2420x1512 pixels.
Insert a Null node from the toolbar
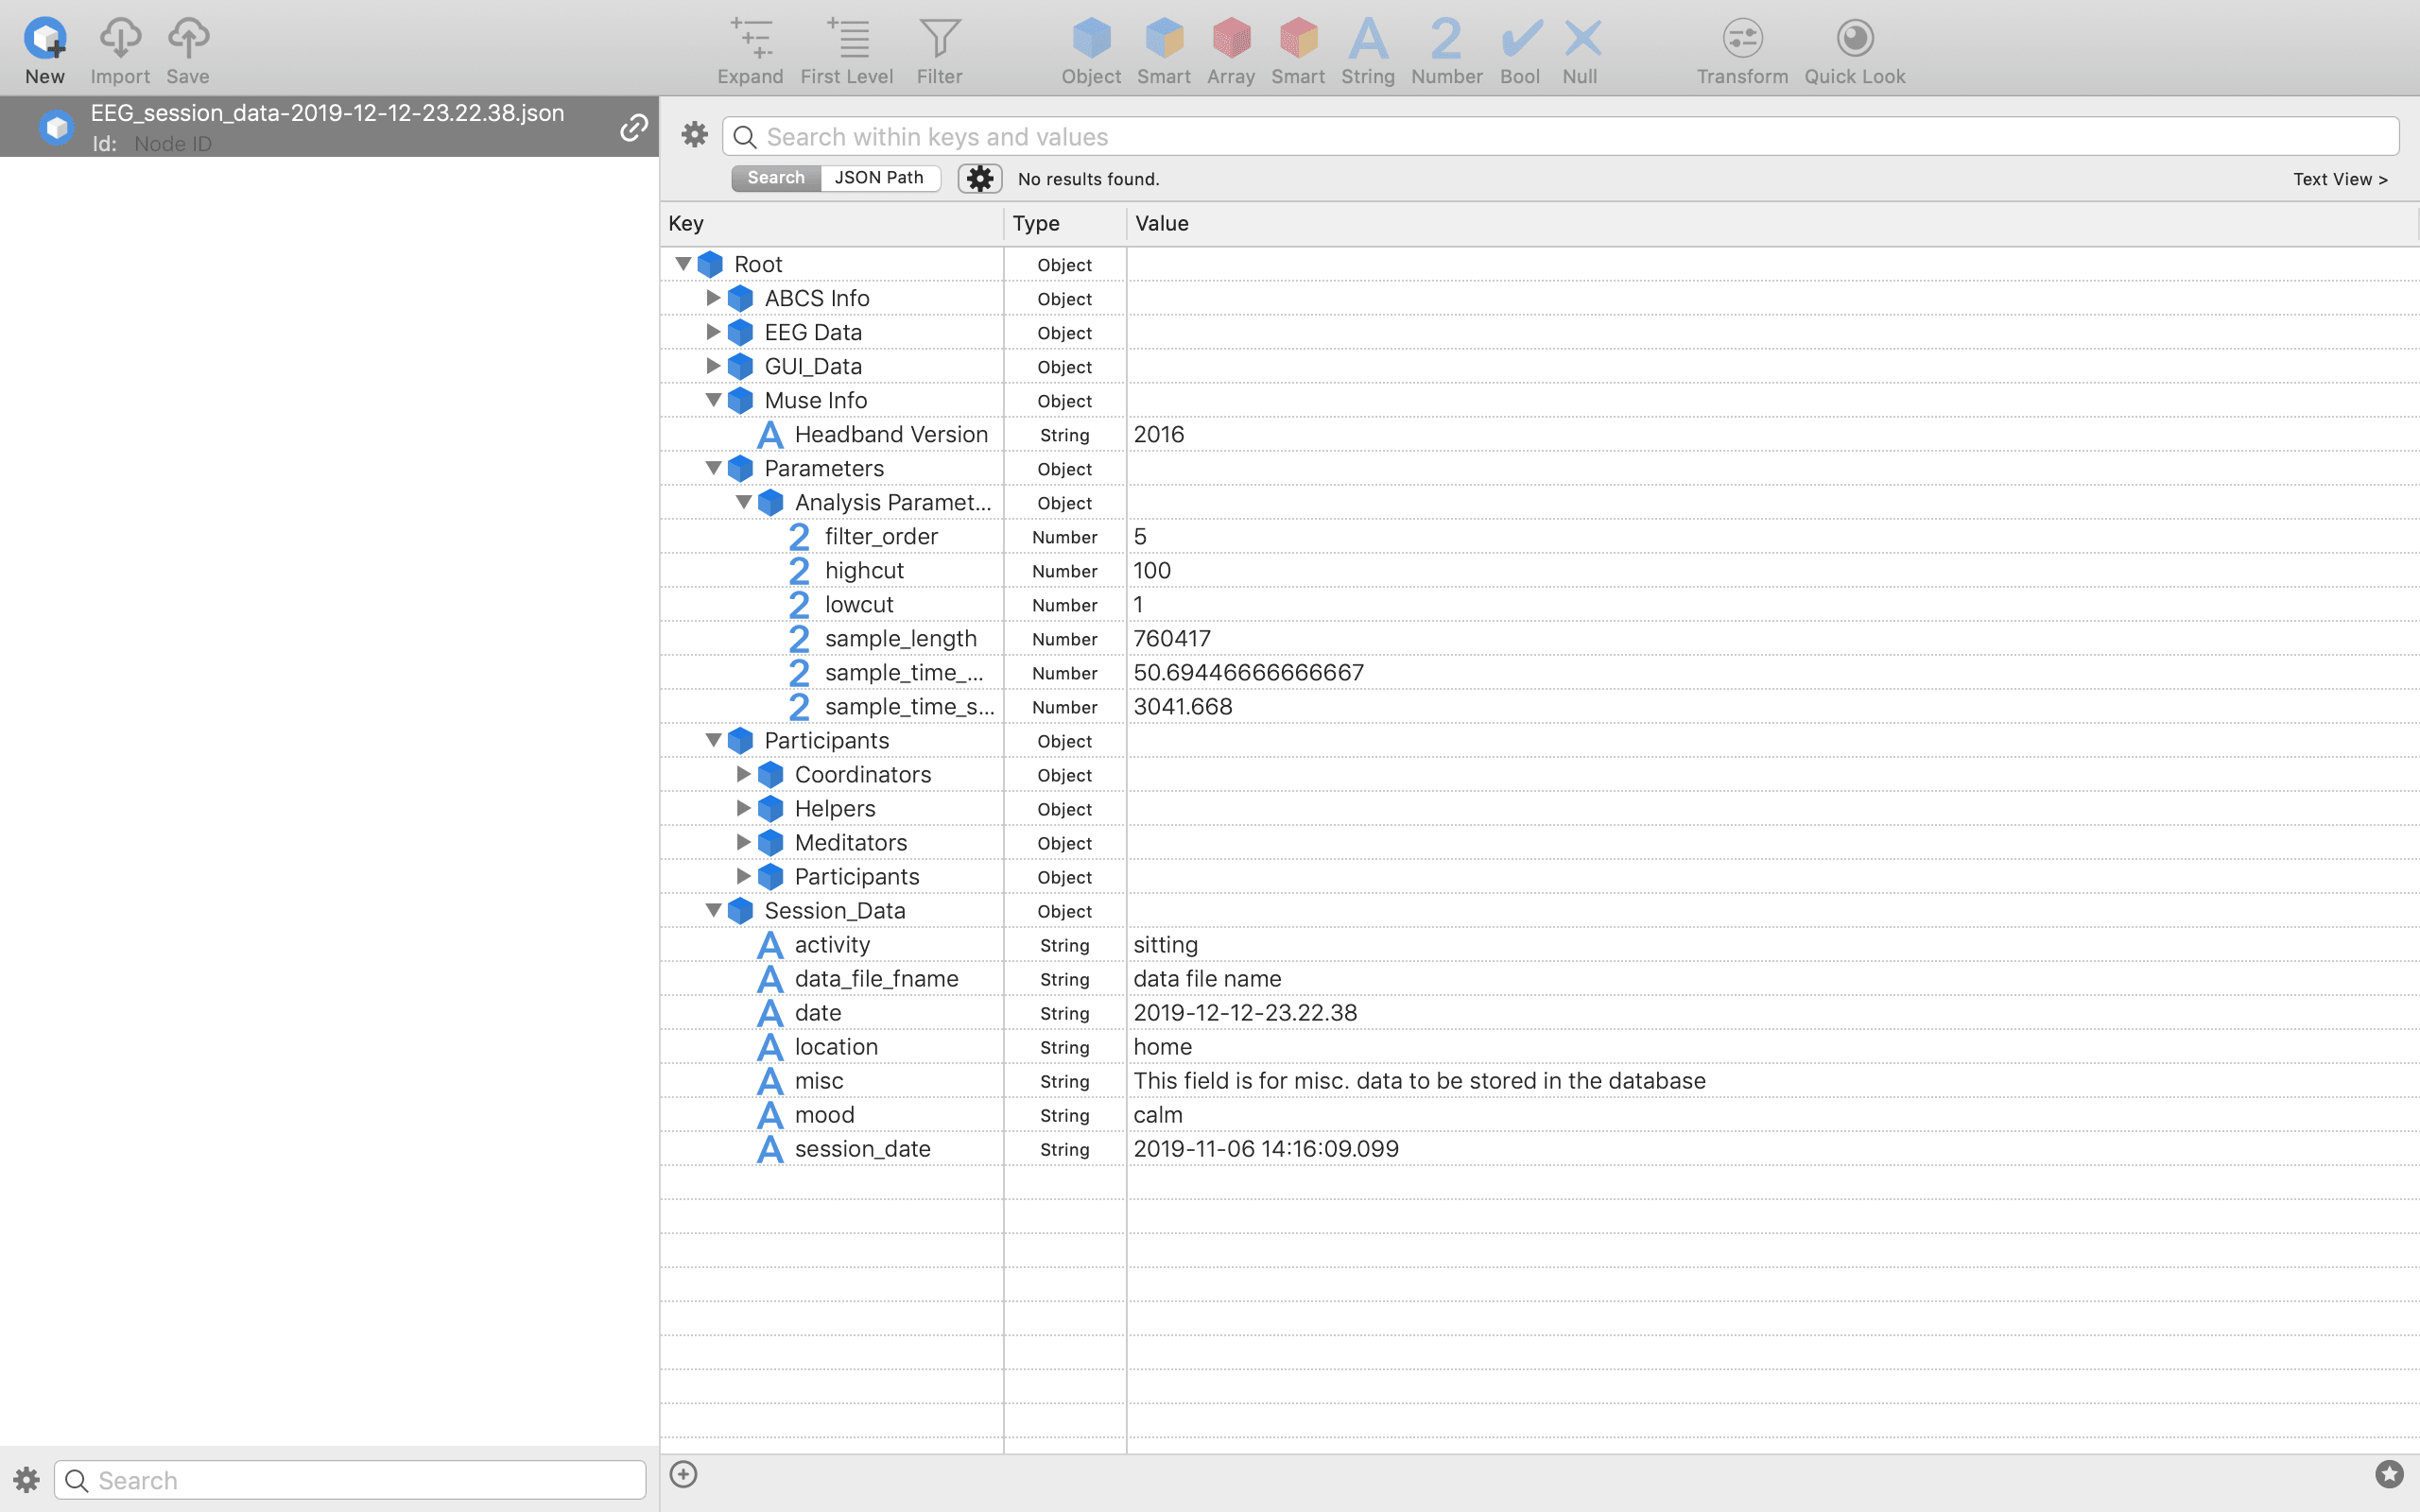[1582, 39]
